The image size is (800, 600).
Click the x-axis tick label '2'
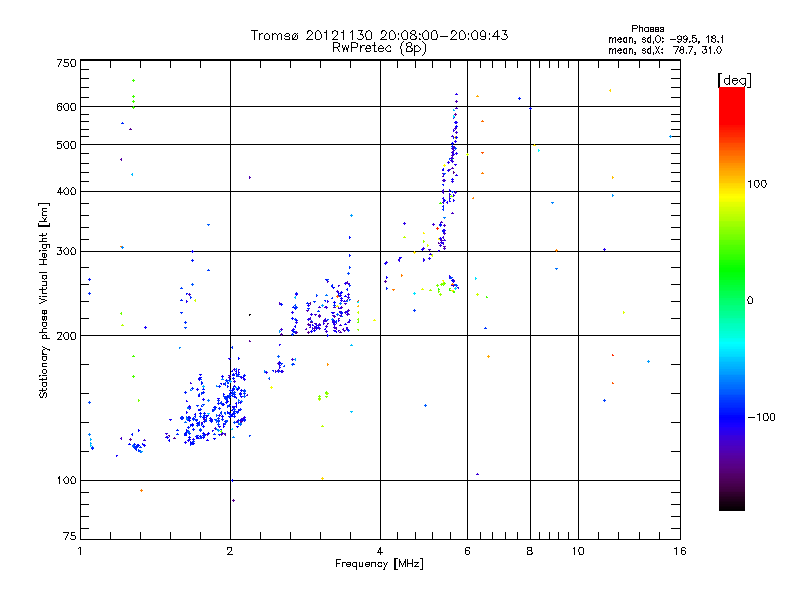tap(230, 551)
